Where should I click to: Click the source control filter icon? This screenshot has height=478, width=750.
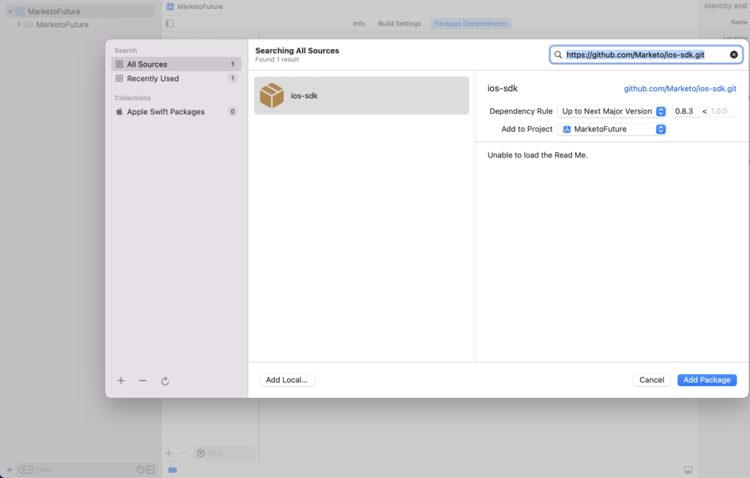point(151,470)
